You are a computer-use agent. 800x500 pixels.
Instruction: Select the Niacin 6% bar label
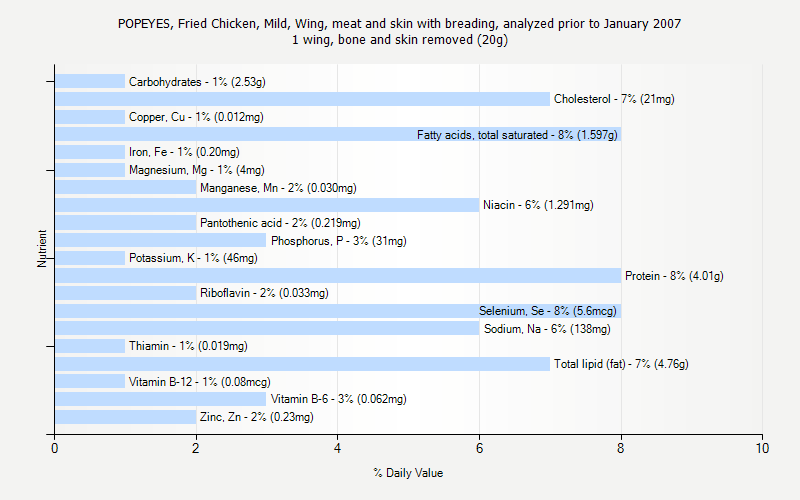[x=538, y=206]
